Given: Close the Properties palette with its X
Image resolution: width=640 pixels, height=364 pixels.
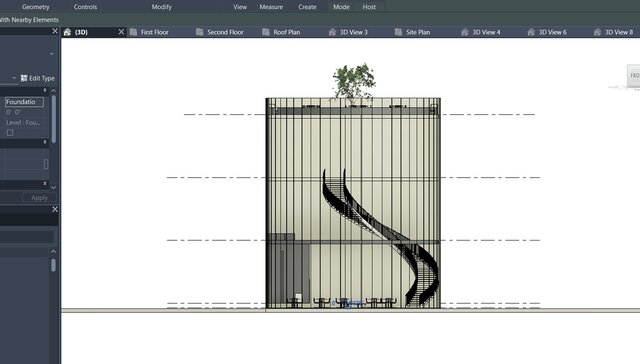Looking at the screenshot, I should click(55, 31).
